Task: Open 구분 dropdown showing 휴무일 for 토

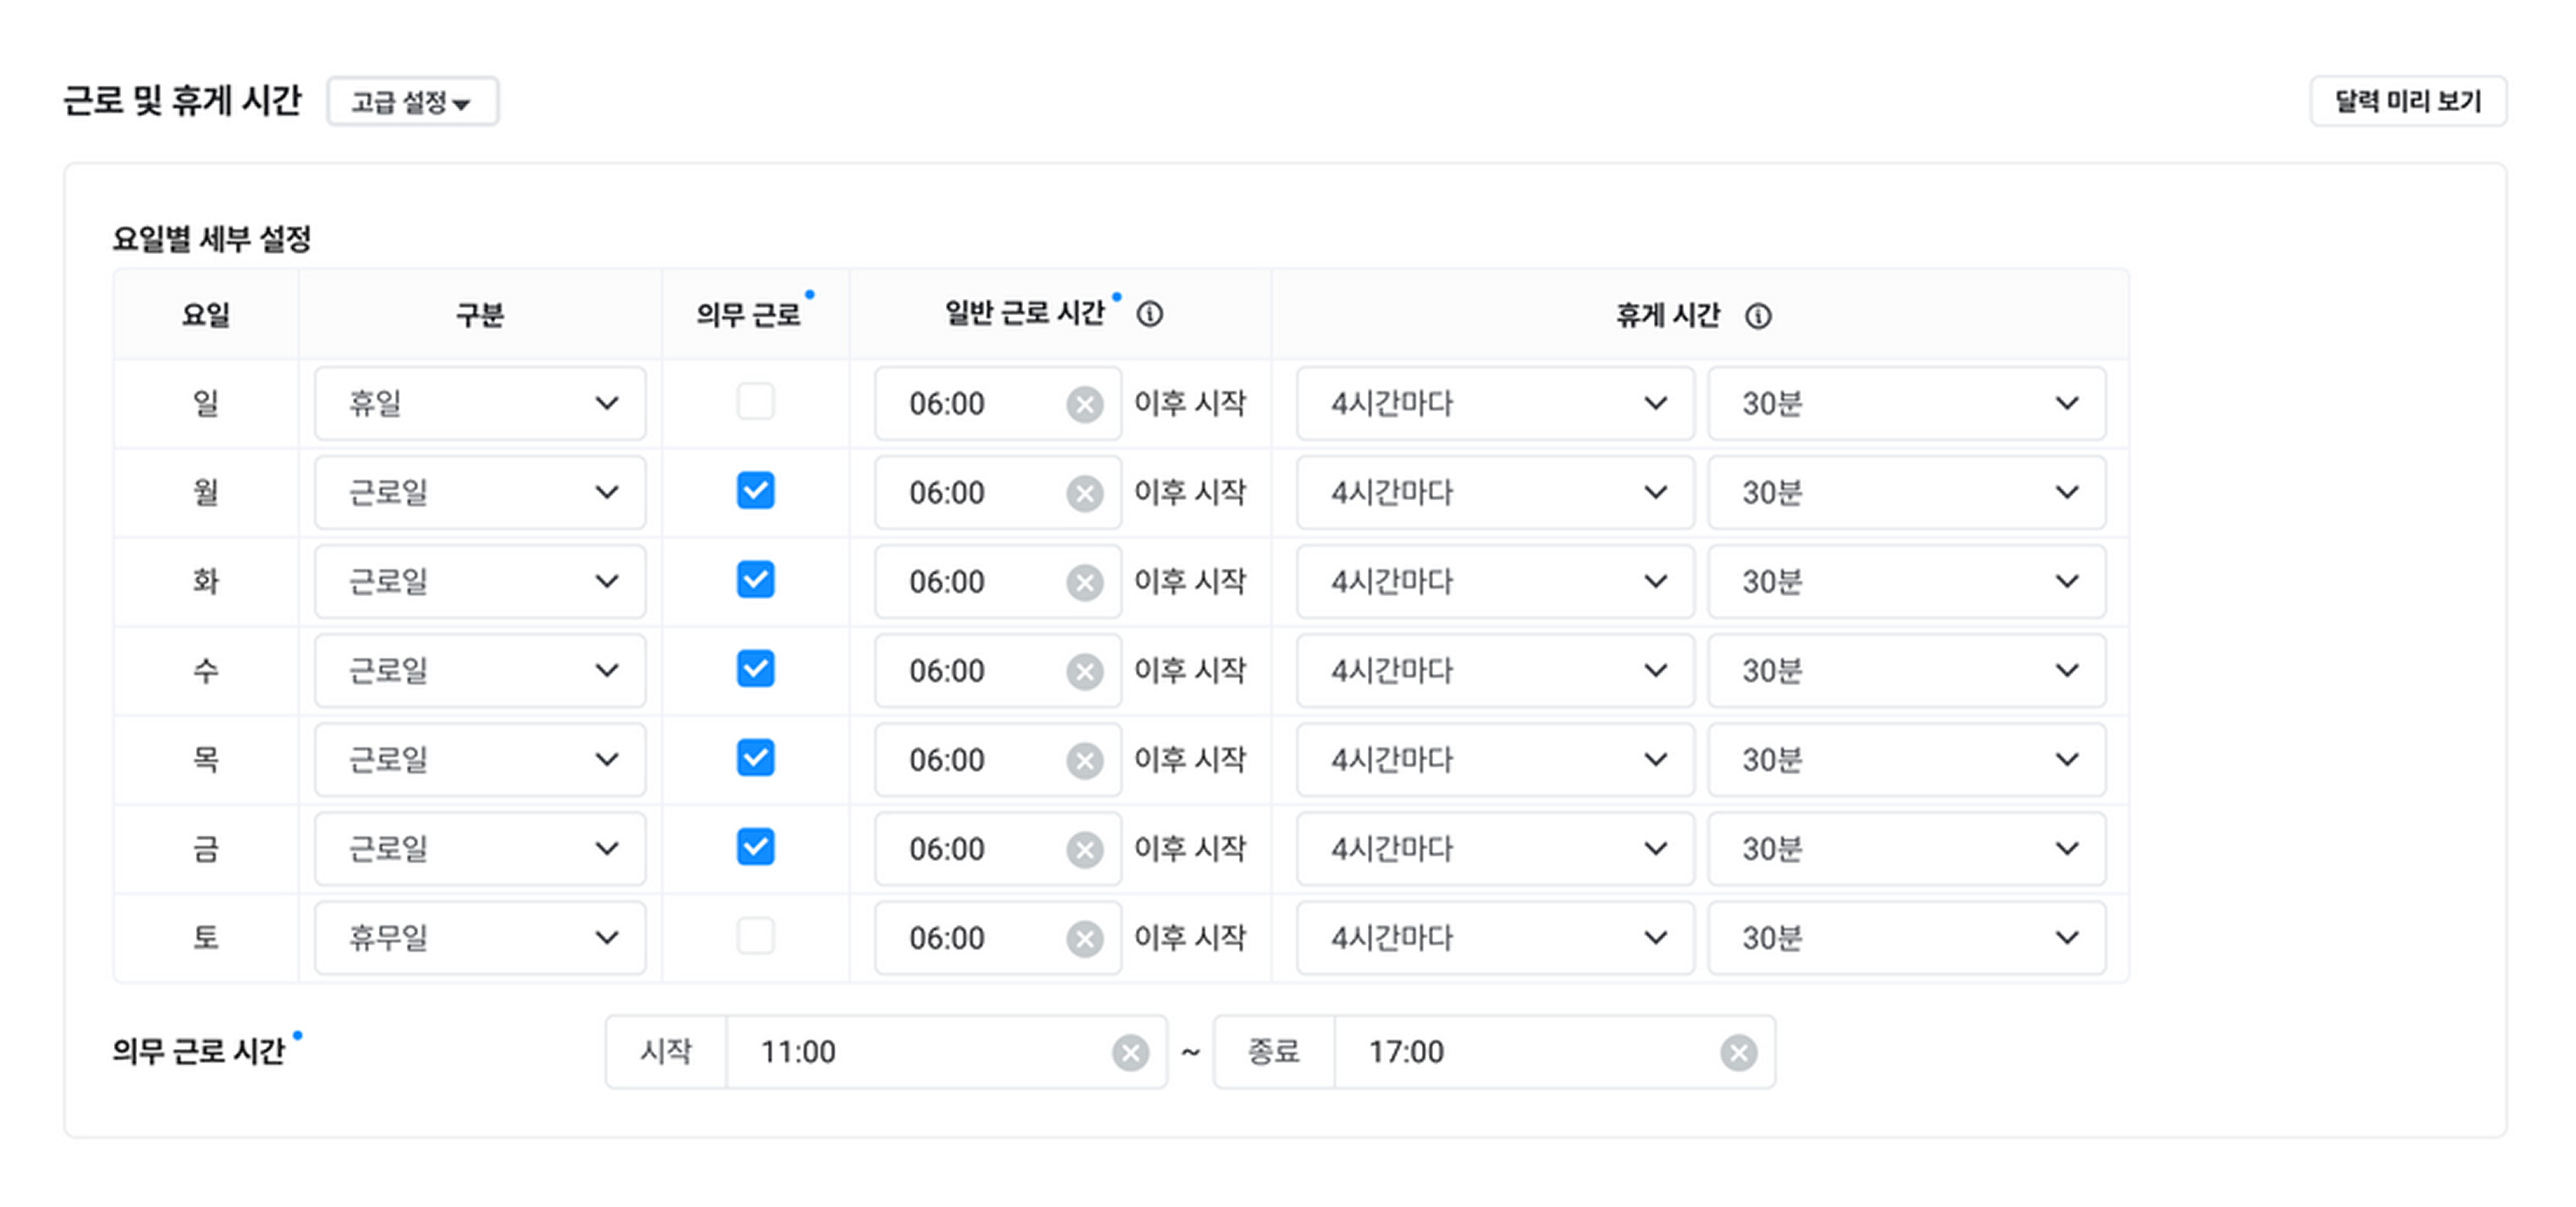Action: pyautogui.click(x=480, y=937)
